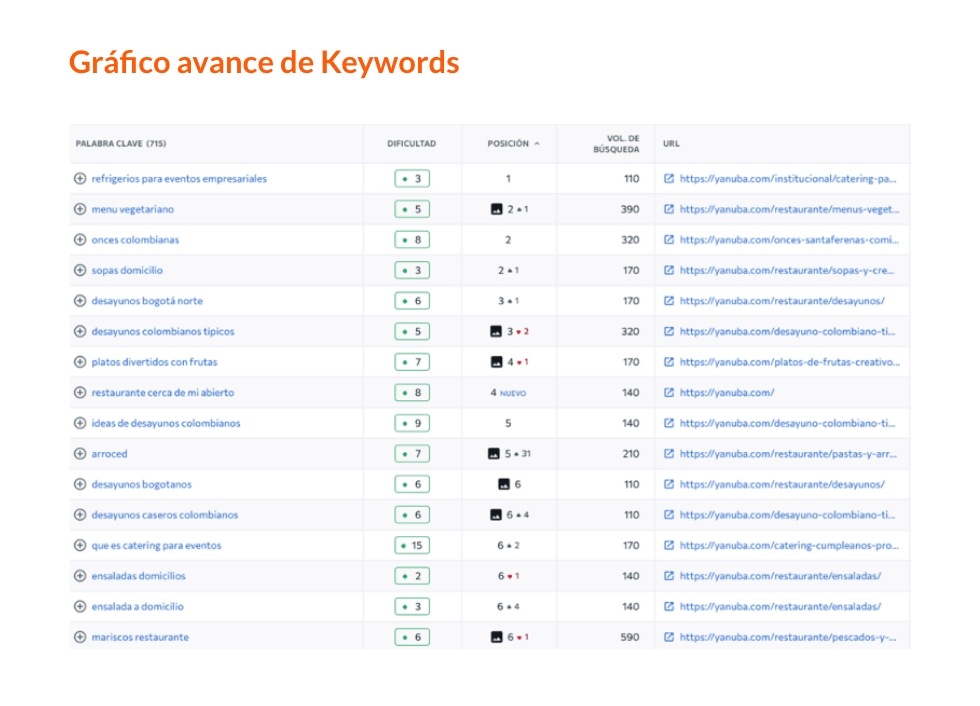The width and height of the screenshot is (980, 706).
Task: Expand the 'desayunos bogotá norte' row plus icon
Action: (x=80, y=301)
